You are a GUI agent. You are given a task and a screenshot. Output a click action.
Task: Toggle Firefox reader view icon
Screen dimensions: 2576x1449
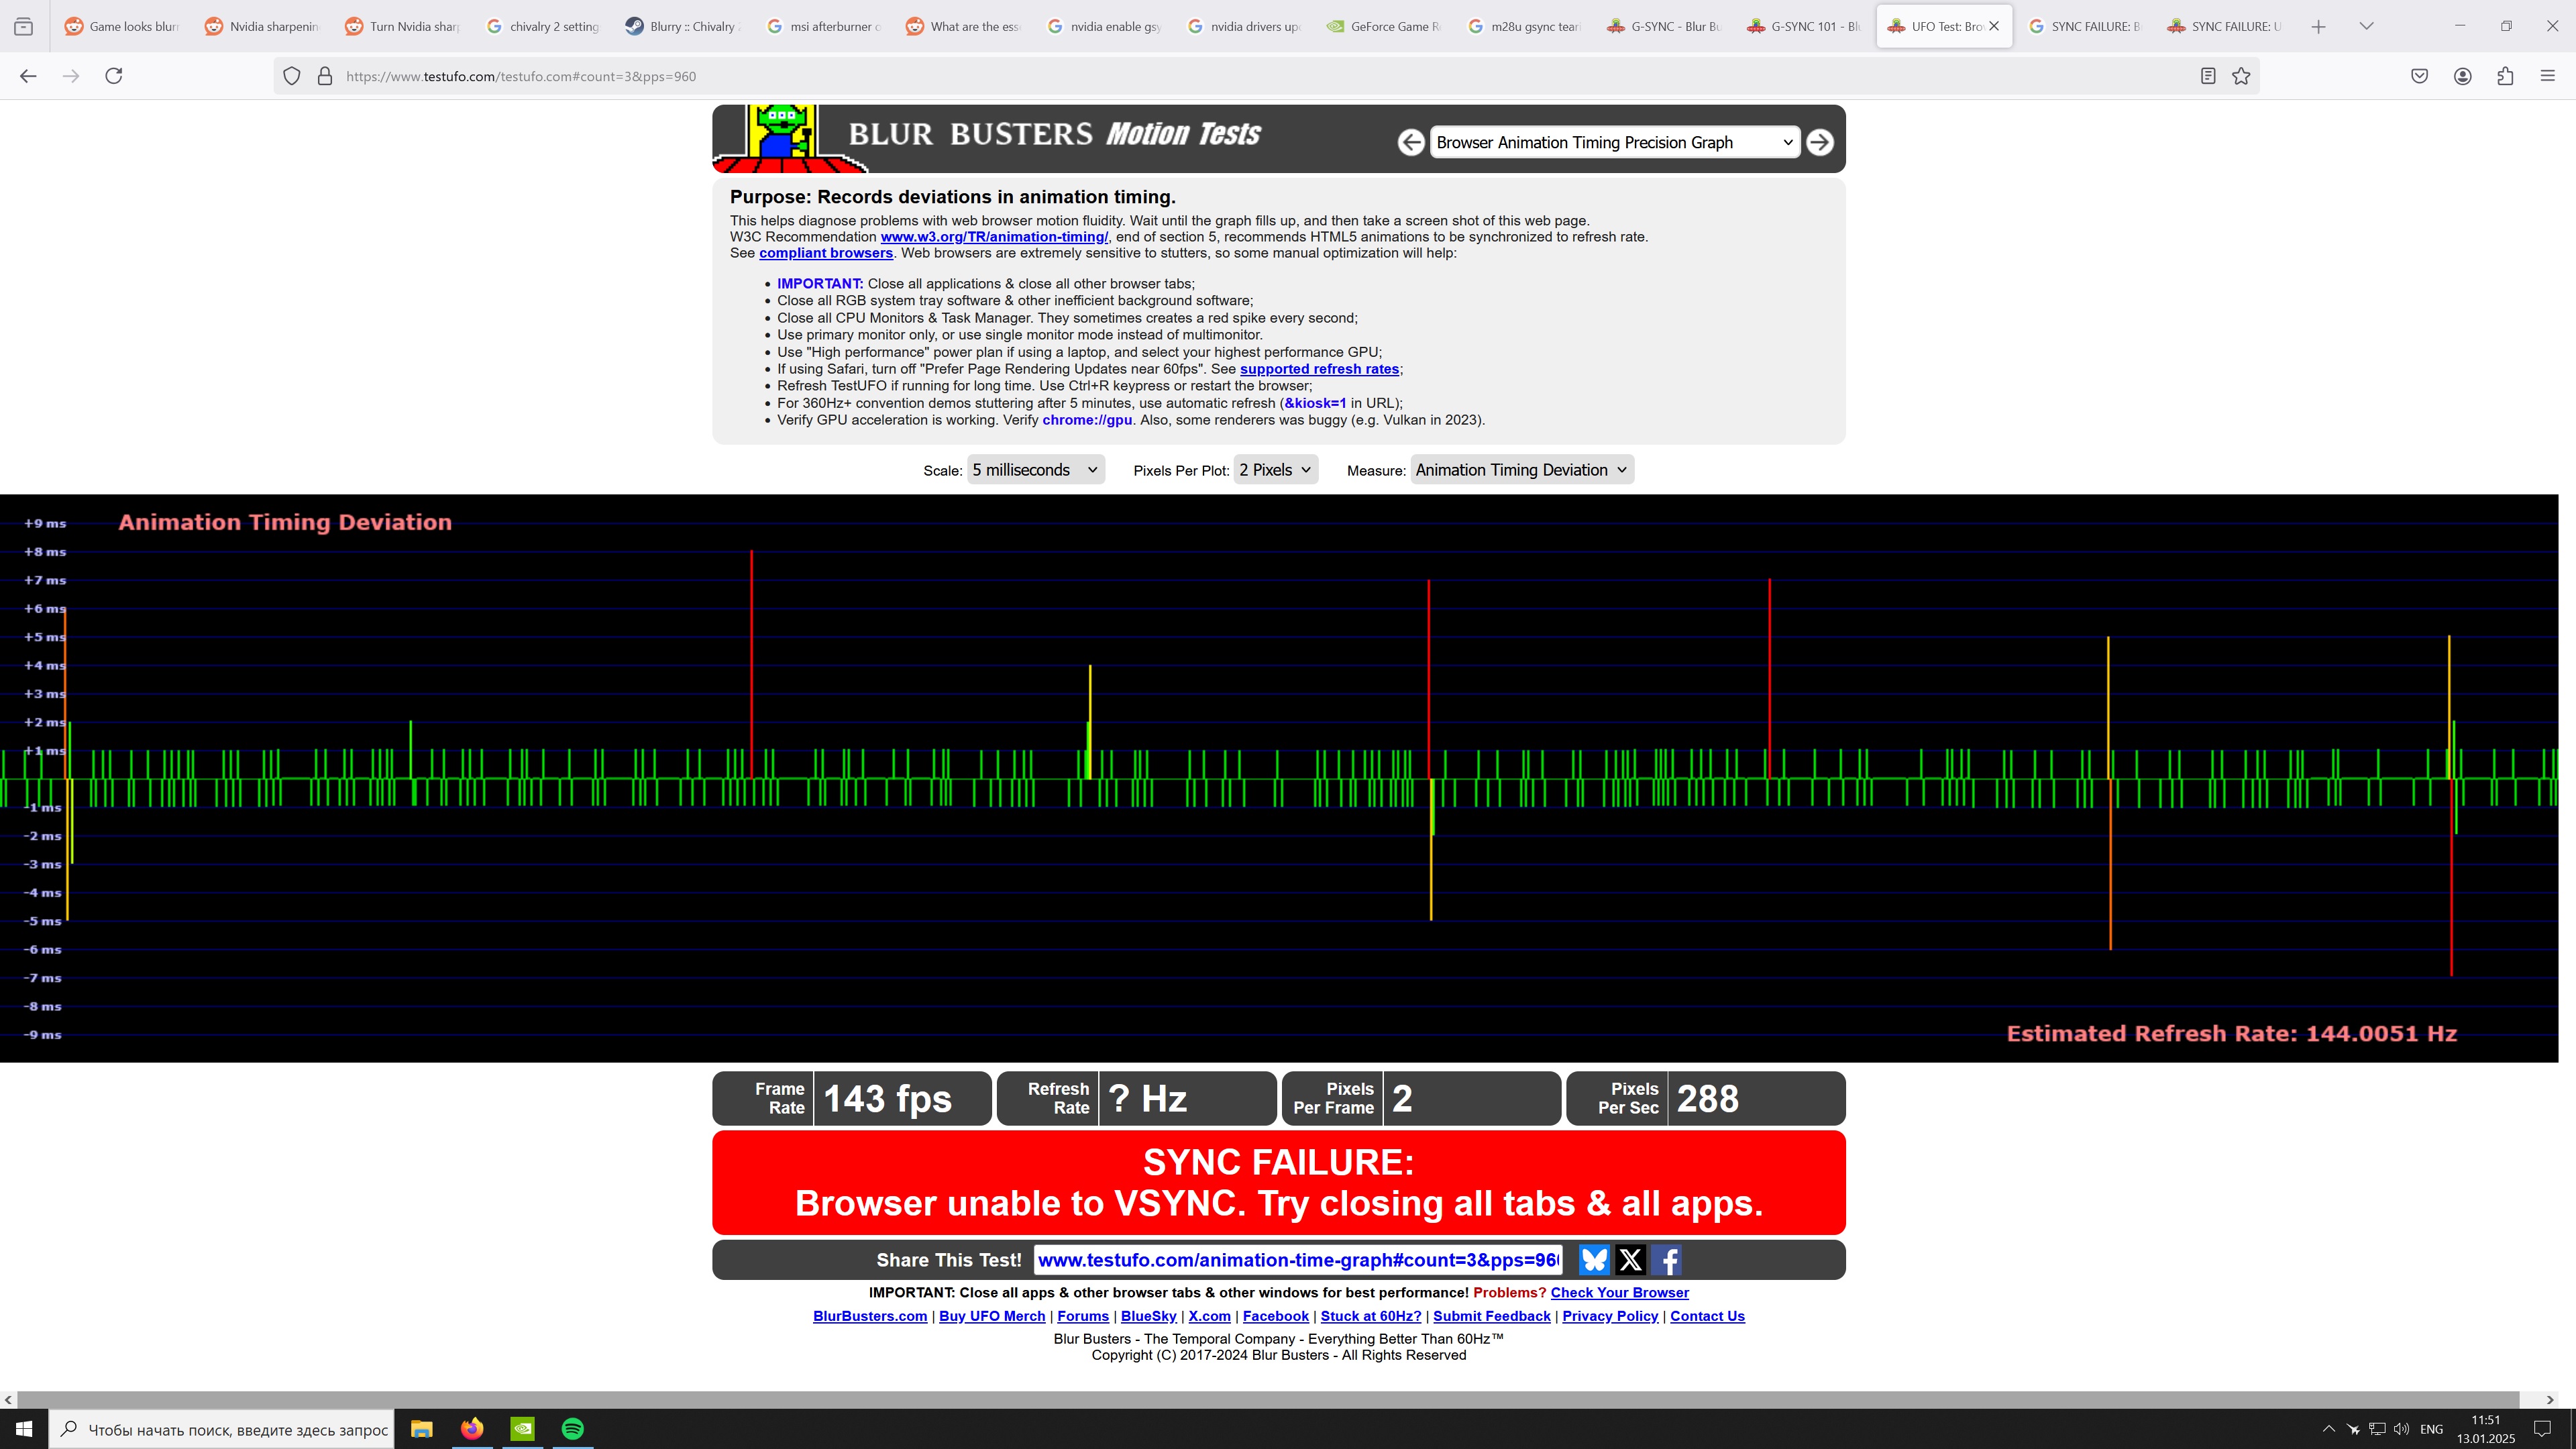pos(2208,76)
